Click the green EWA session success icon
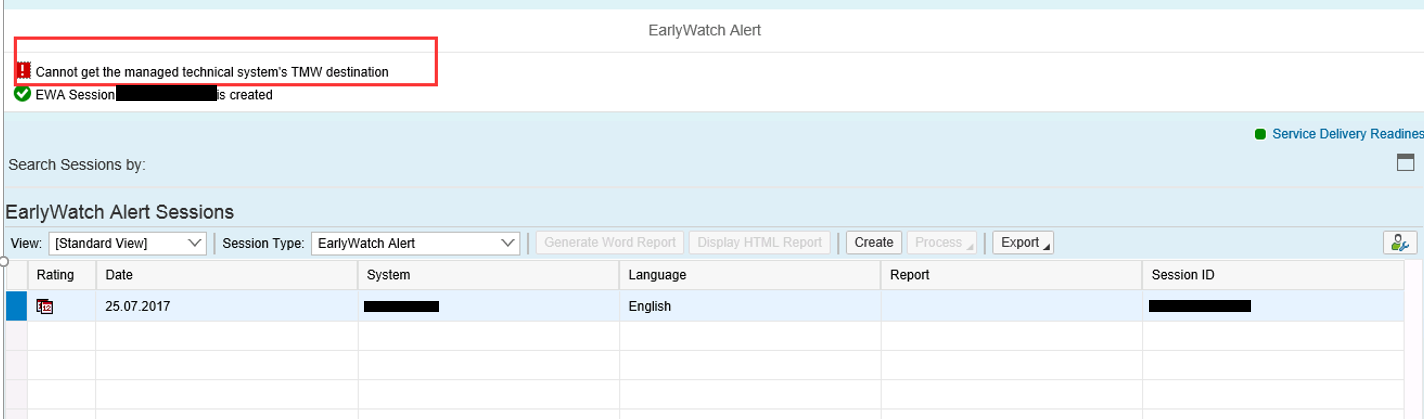The height and width of the screenshot is (419, 1424). pos(22,95)
